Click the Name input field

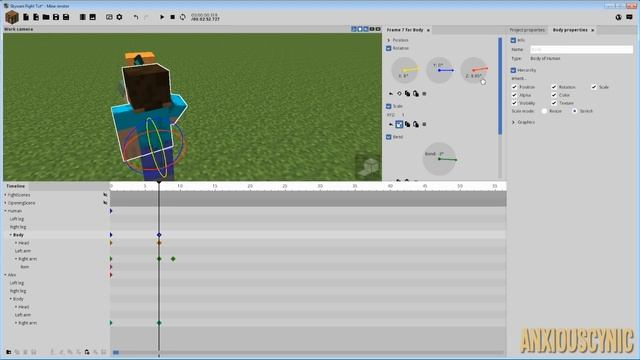(x=581, y=49)
